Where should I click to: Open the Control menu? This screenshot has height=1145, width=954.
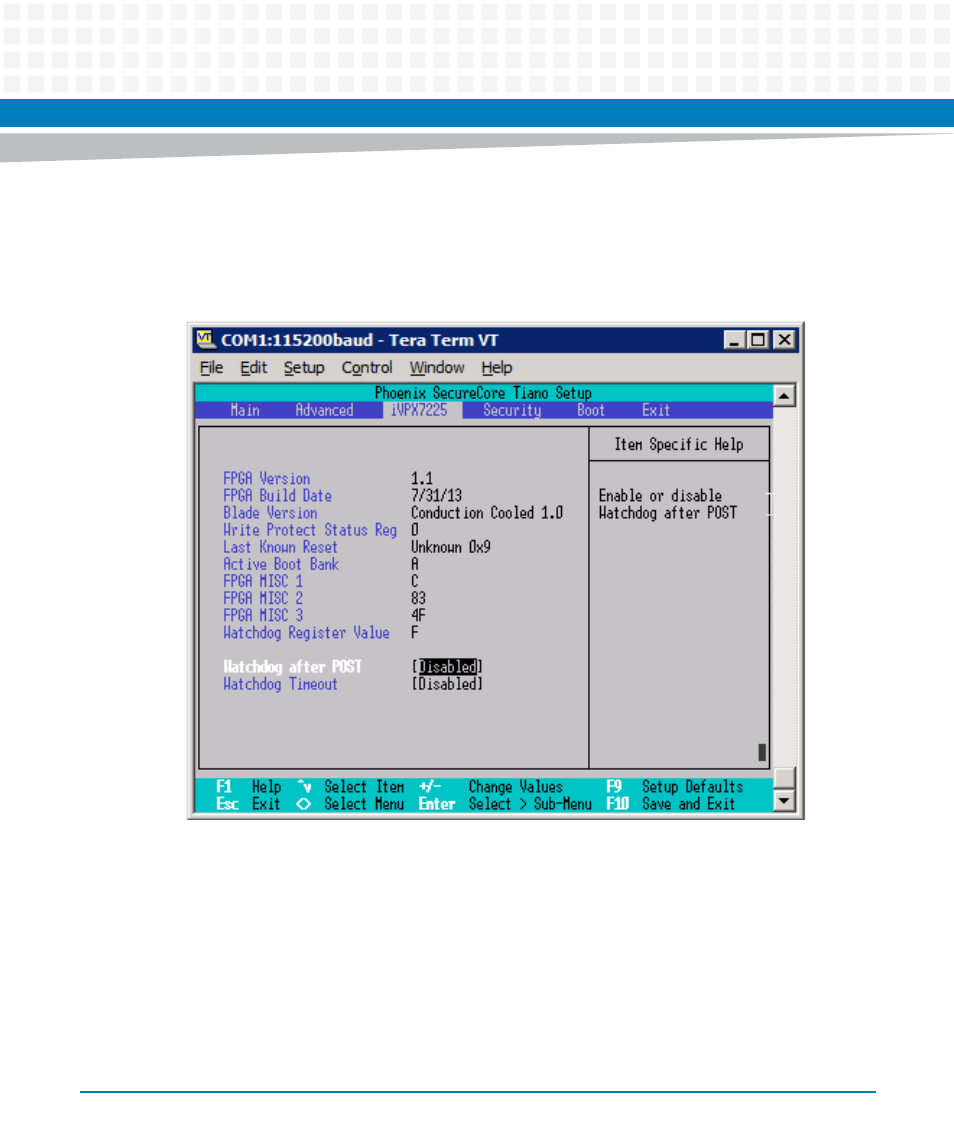point(367,368)
